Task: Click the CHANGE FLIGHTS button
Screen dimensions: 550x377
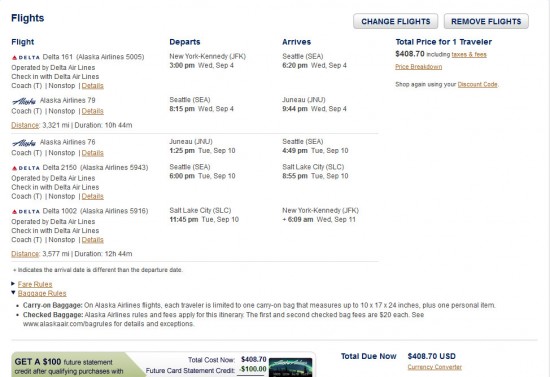Action: (395, 21)
